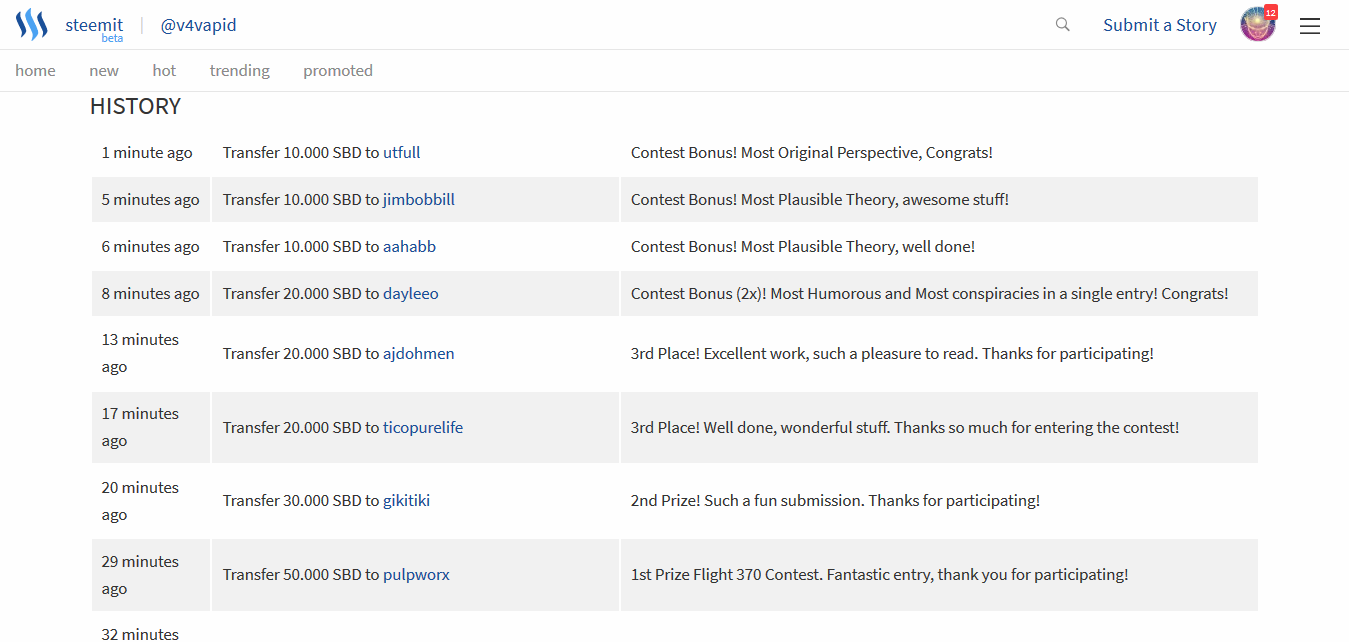1349x642 pixels.
Task: Open ajdohmen recipient link
Action: pos(419,354)
